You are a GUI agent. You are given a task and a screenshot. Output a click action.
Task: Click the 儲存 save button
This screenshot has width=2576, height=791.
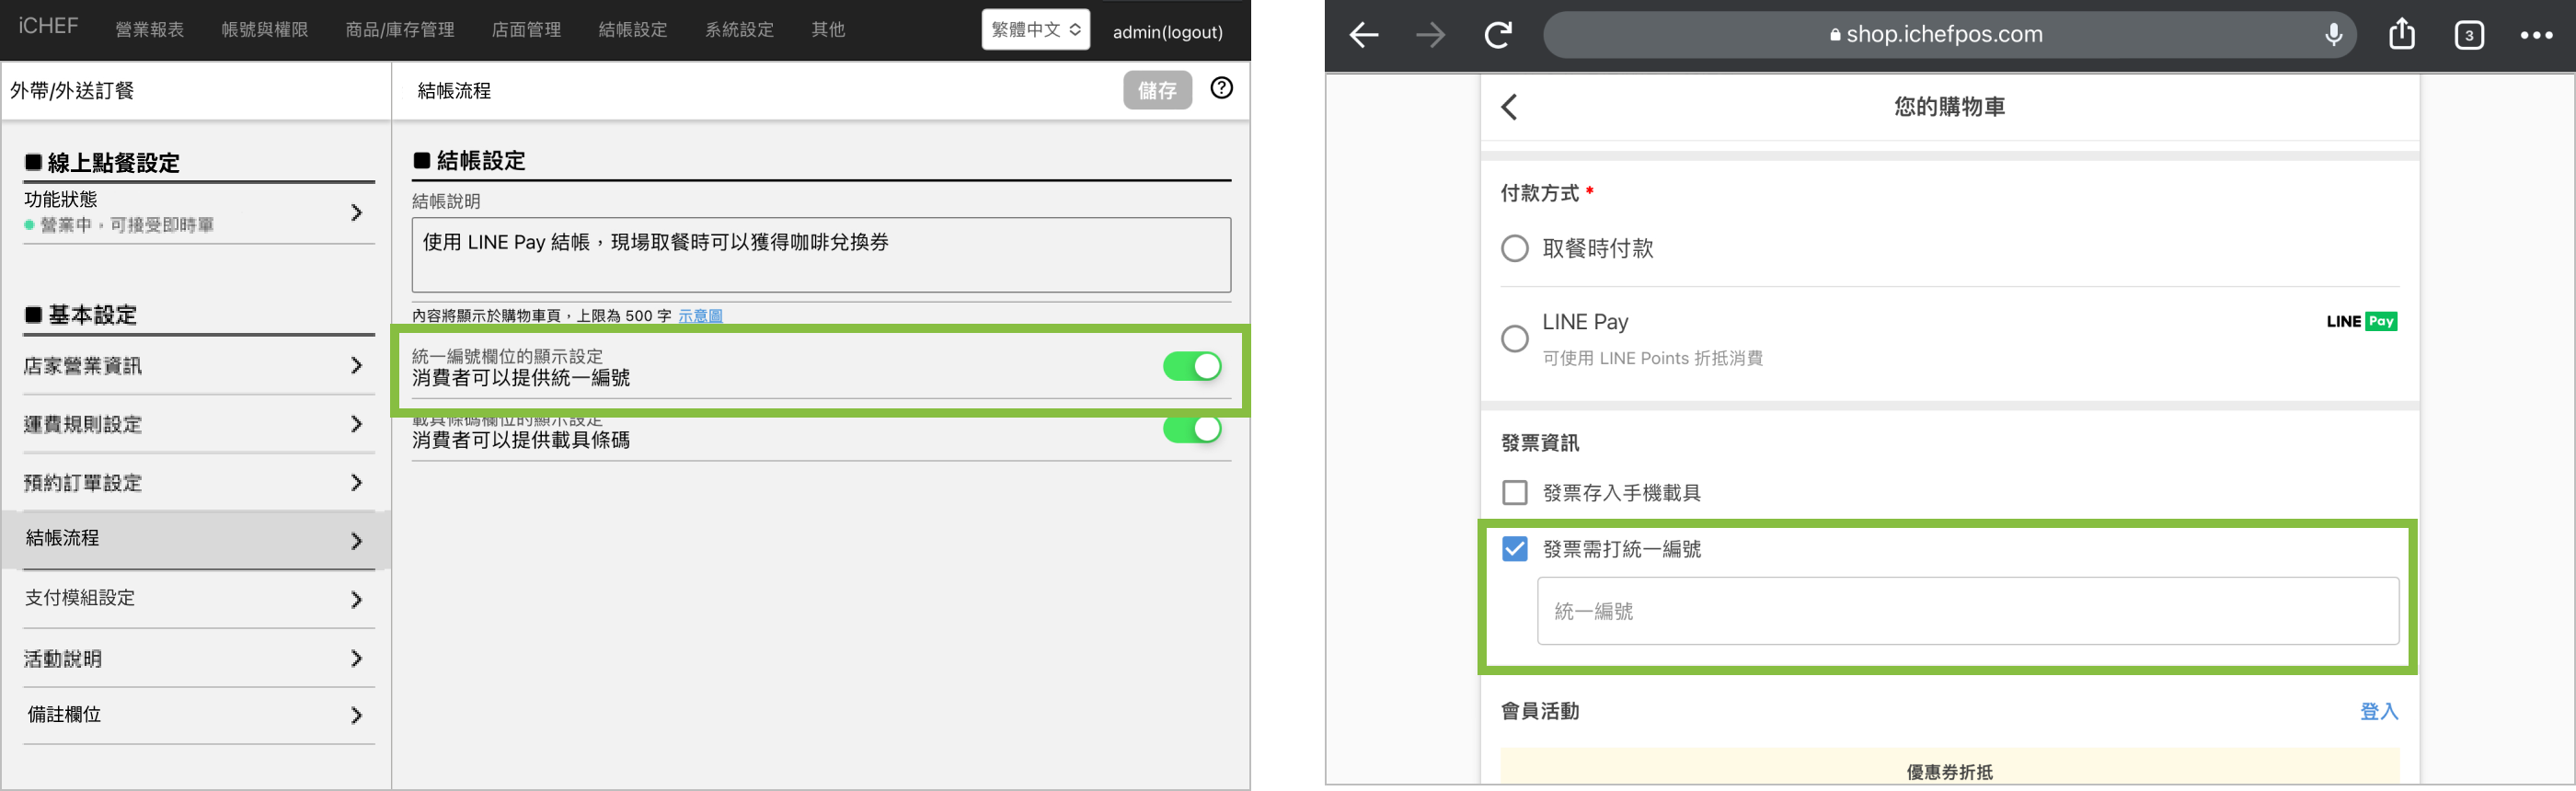click(x=1157, y=91)
